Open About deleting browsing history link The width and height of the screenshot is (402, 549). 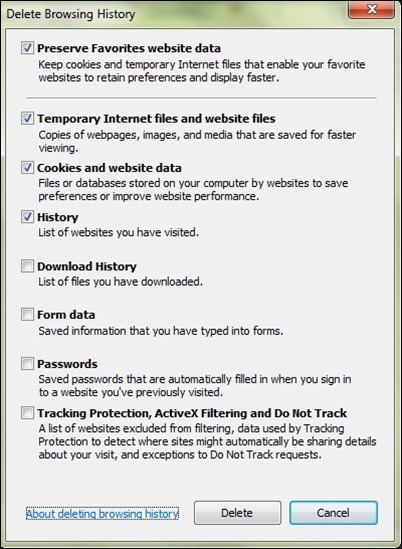102,514
